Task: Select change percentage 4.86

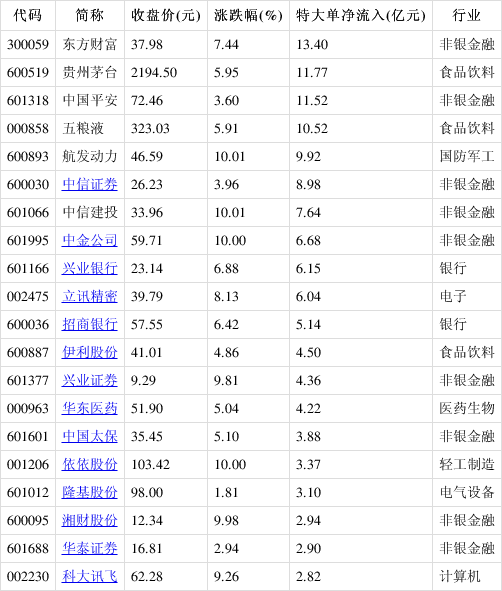Action: 226,352
